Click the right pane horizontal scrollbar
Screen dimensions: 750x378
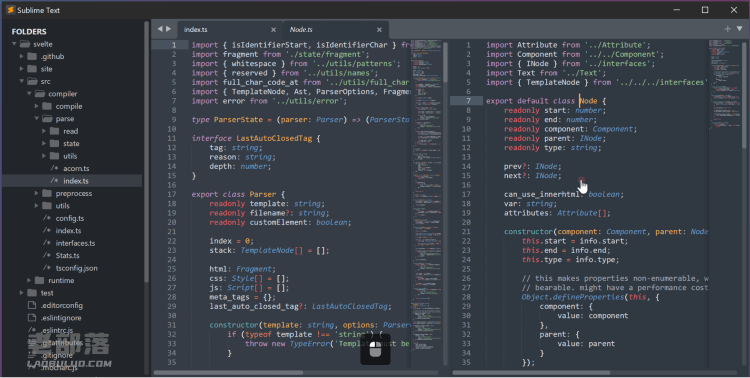(x=531, y=373)
